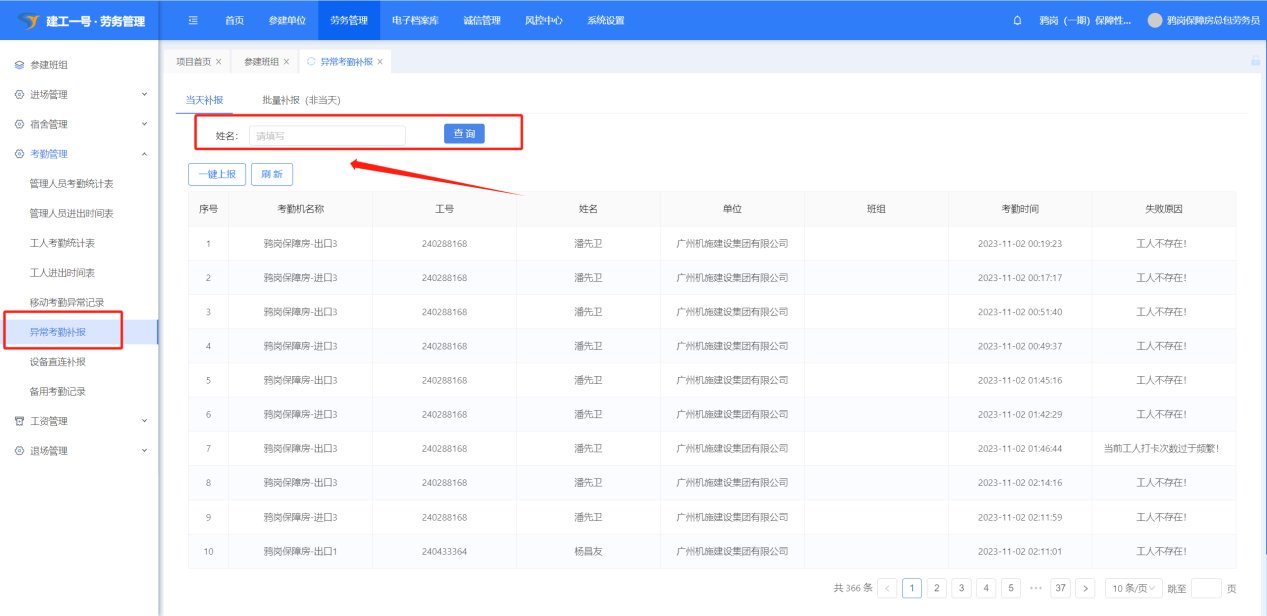The width and height of the screenshot is (1267, 616).
Task: Click the 一键上报 button
Action: click(x=217, y=174)
